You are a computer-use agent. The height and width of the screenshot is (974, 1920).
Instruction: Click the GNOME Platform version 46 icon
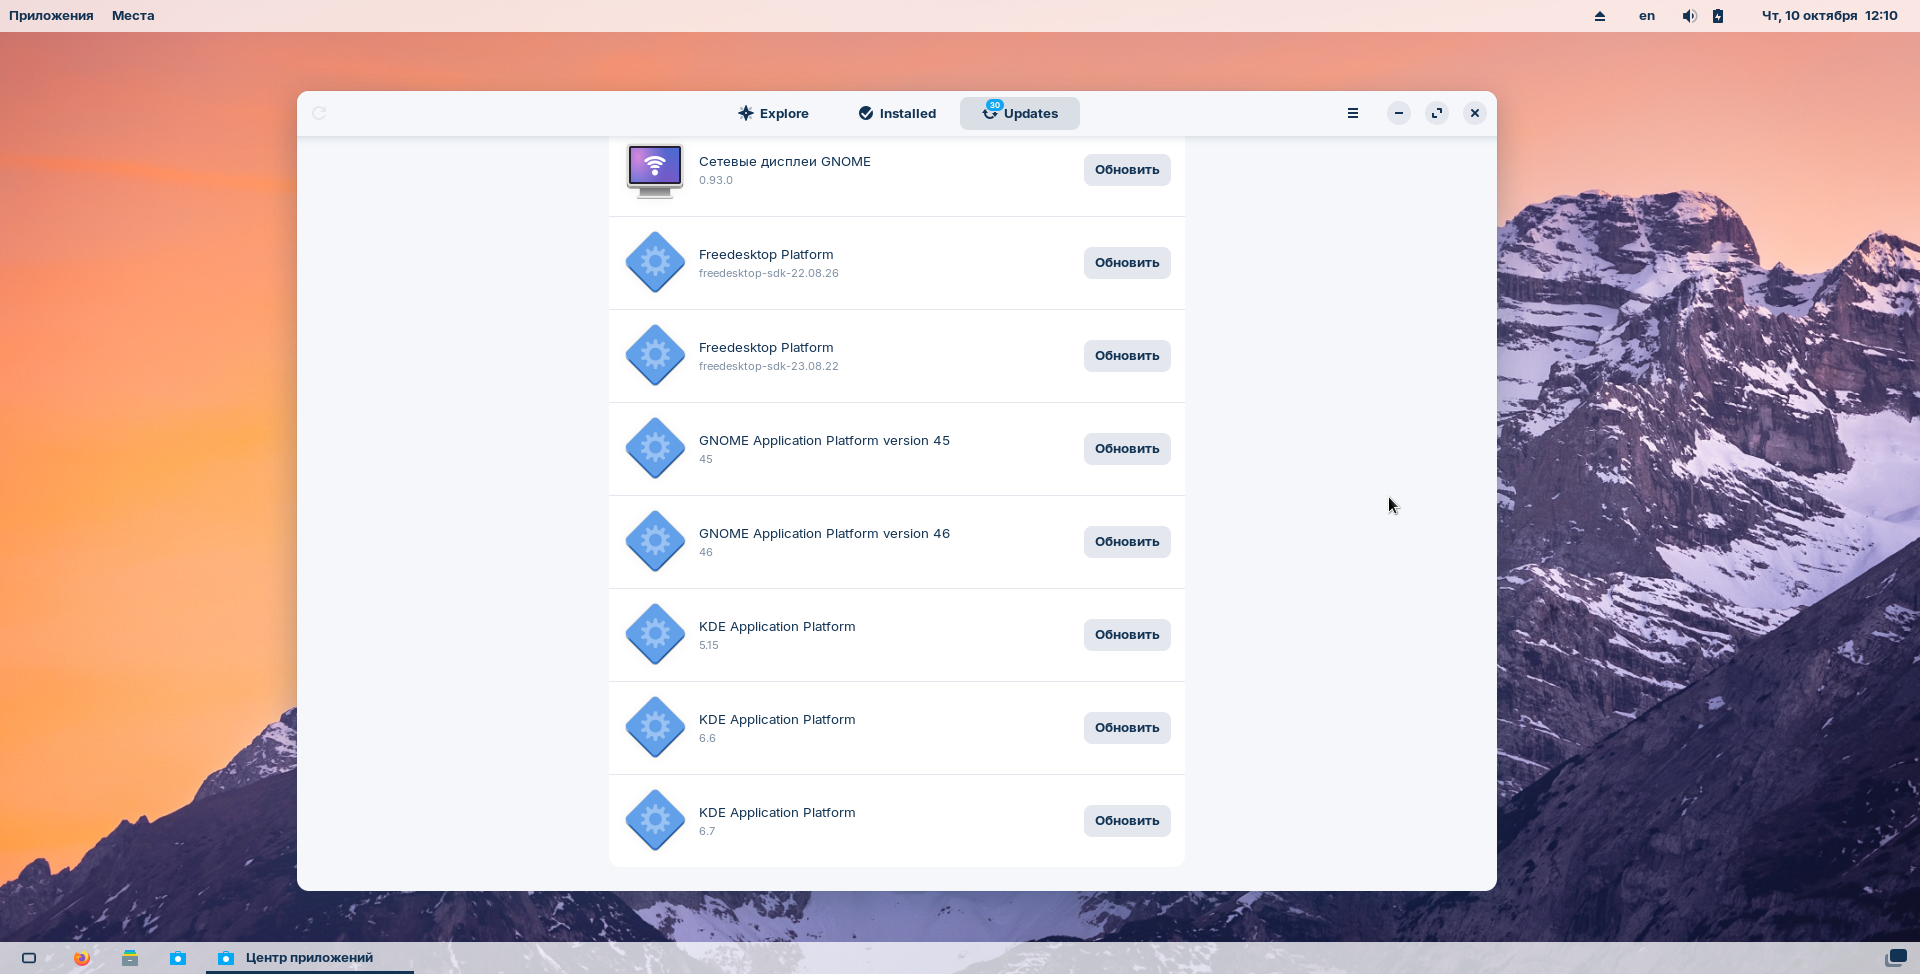tap(655, 542)
